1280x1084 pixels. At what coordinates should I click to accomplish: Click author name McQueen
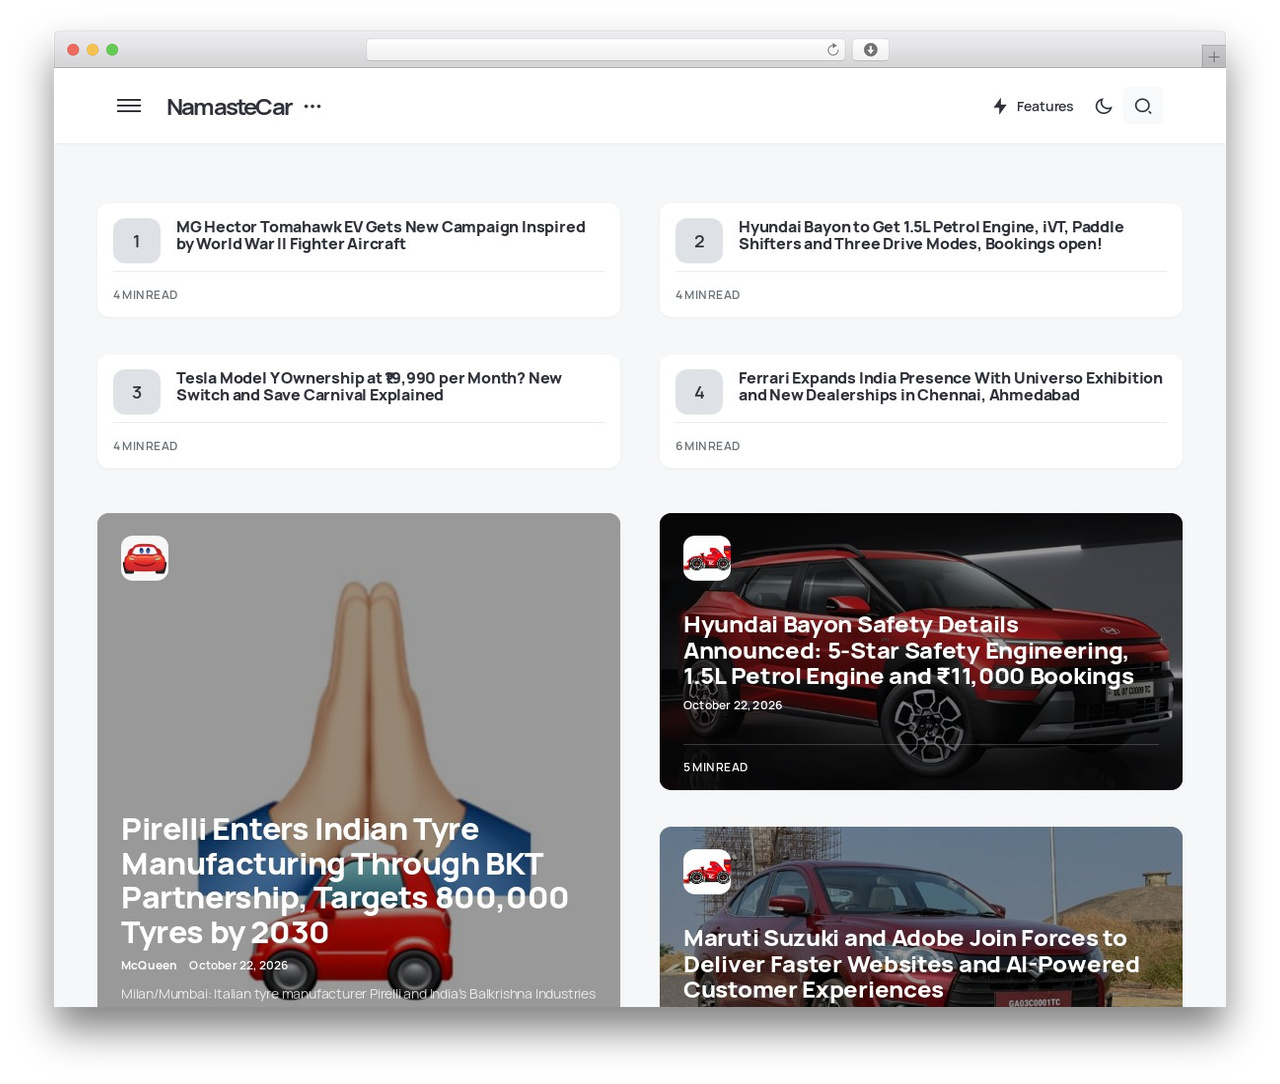tap(149, 965)
